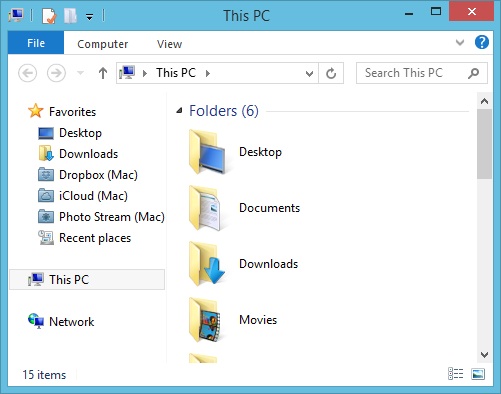Click the Downloads folder label in Folders

point(268,264)
